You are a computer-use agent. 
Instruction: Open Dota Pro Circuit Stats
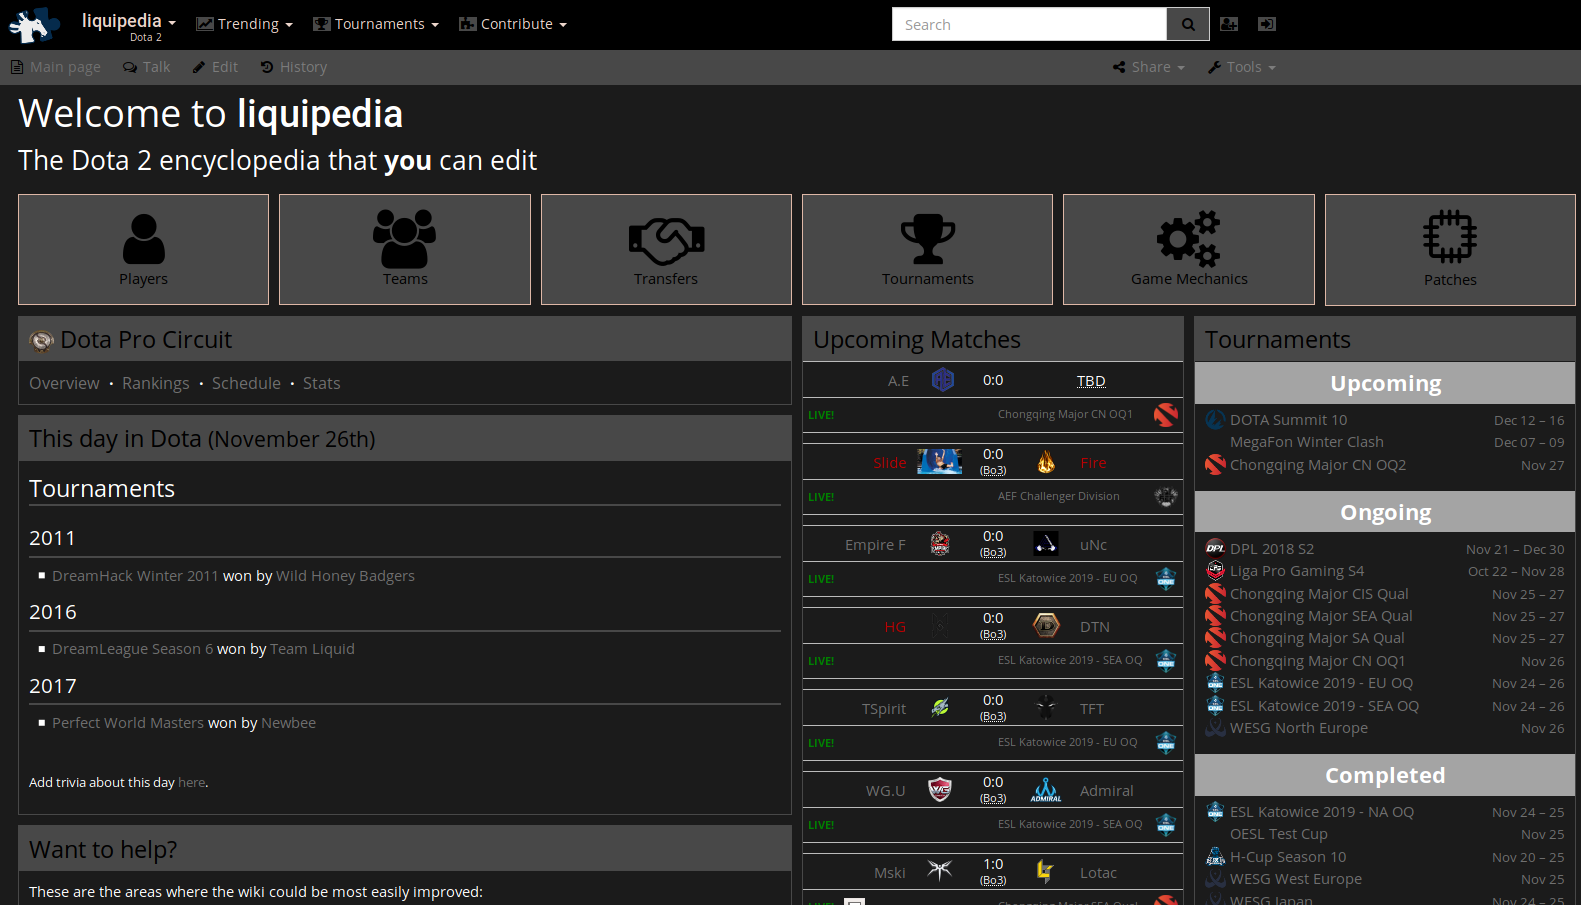tap(322, 383)
